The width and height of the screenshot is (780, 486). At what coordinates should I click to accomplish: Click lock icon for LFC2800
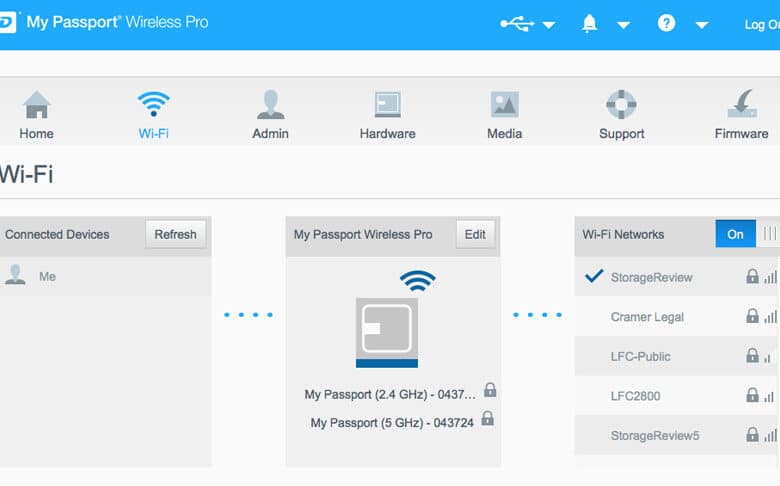752,395
